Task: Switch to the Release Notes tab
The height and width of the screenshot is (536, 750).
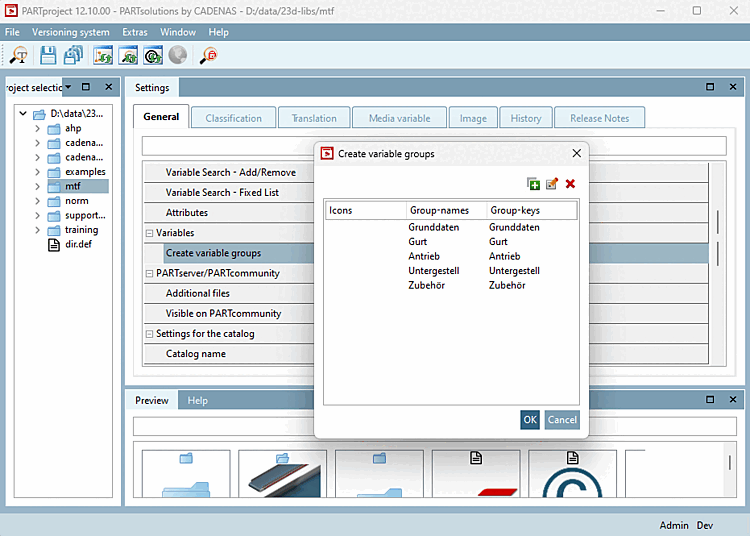Action: 599,118
